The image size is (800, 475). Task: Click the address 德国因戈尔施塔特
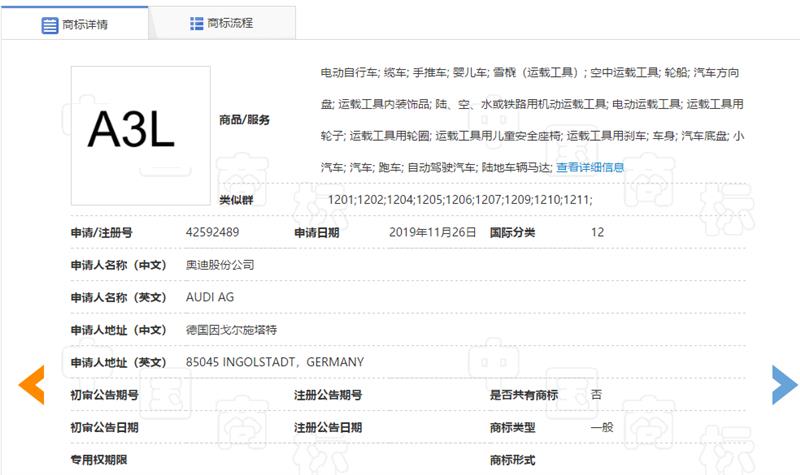click(x=231, y=330)
